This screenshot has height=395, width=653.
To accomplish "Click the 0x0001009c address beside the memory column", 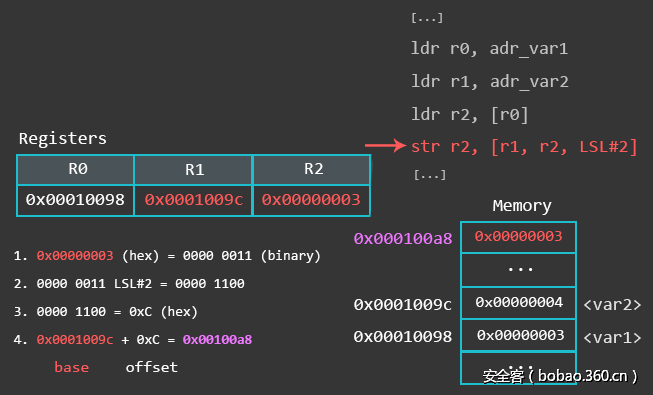I will coord(403,305).
